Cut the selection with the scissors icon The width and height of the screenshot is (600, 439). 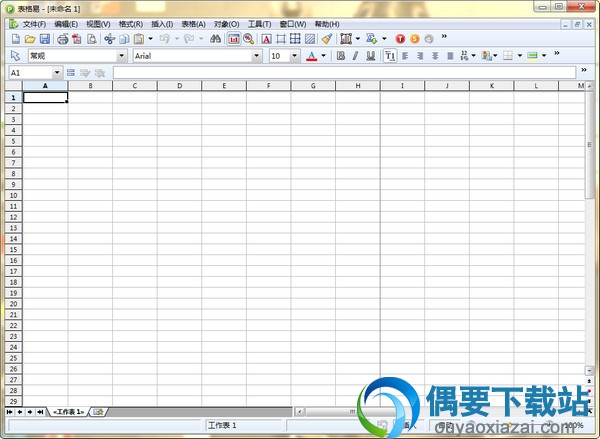click(109, 39)
